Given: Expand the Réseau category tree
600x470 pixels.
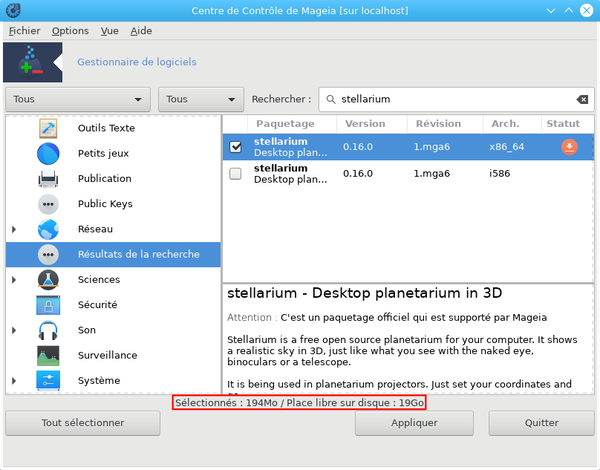Looking at the screenshot, I should click(14, 229).
